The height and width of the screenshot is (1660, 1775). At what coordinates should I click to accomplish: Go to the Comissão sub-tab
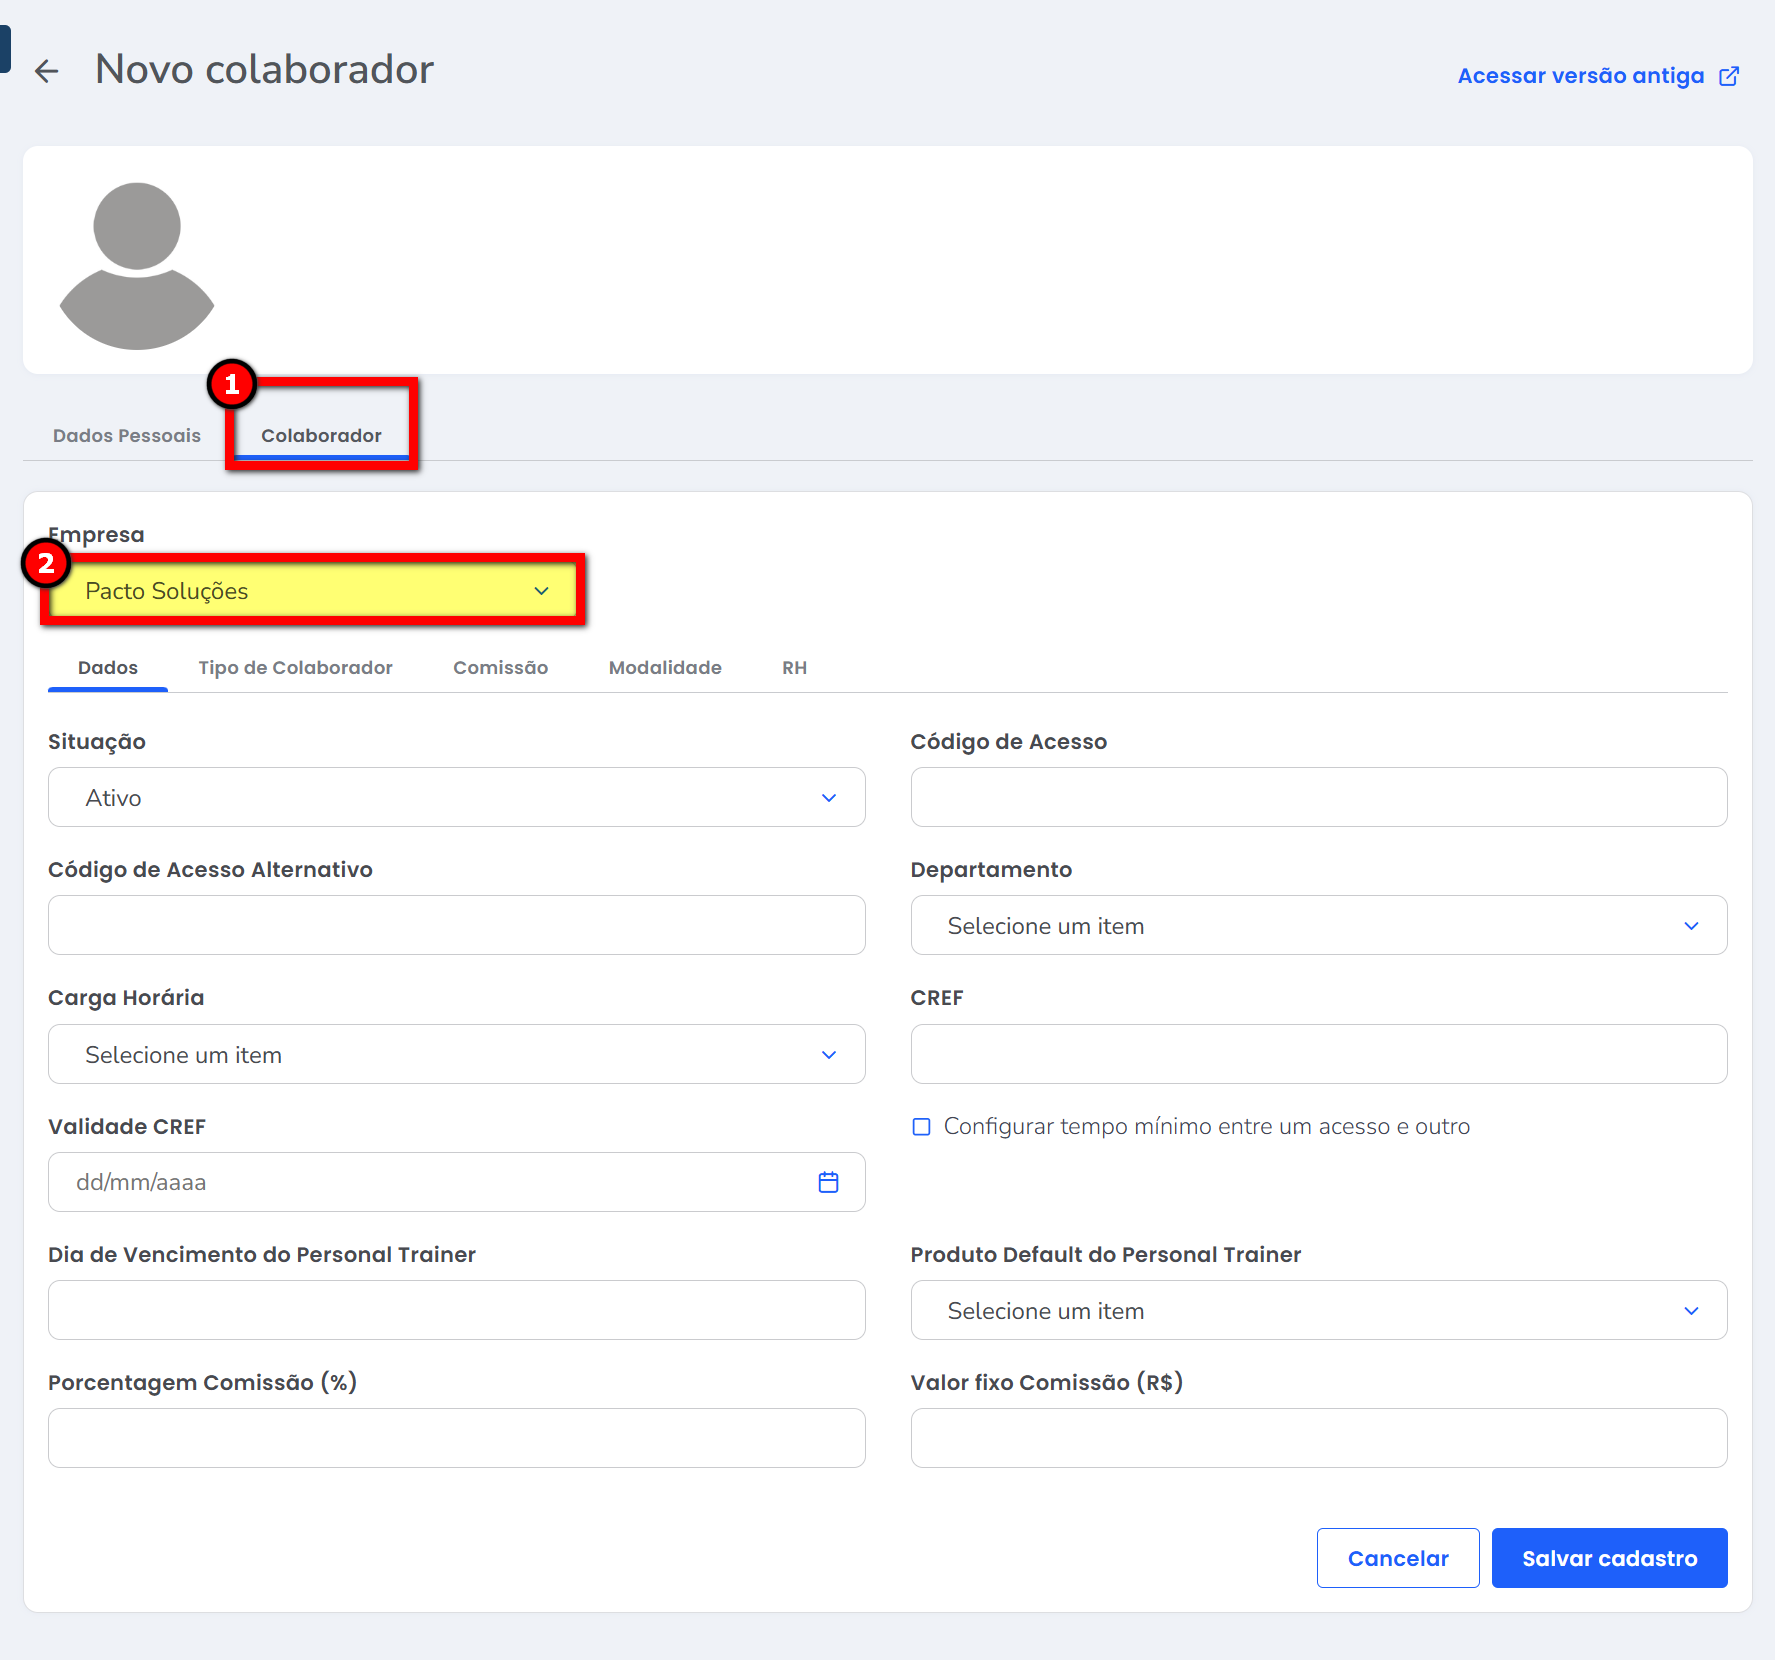tap(500, 668)
